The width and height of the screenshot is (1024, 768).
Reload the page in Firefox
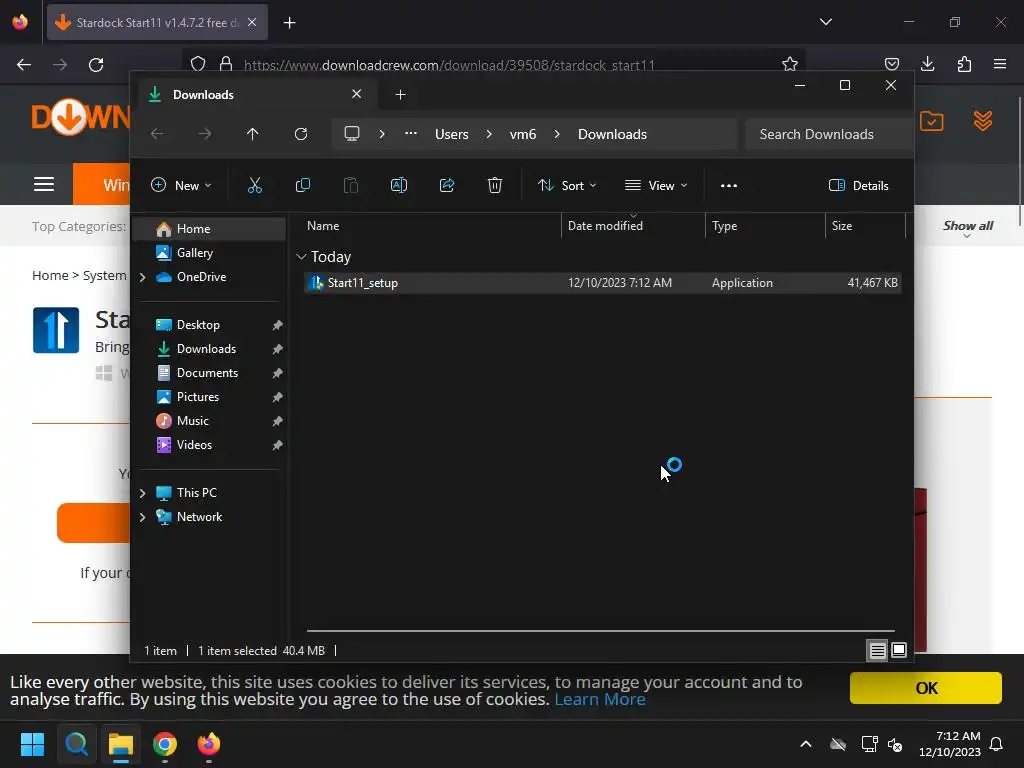pyautogui.click(x=96, y=65)
